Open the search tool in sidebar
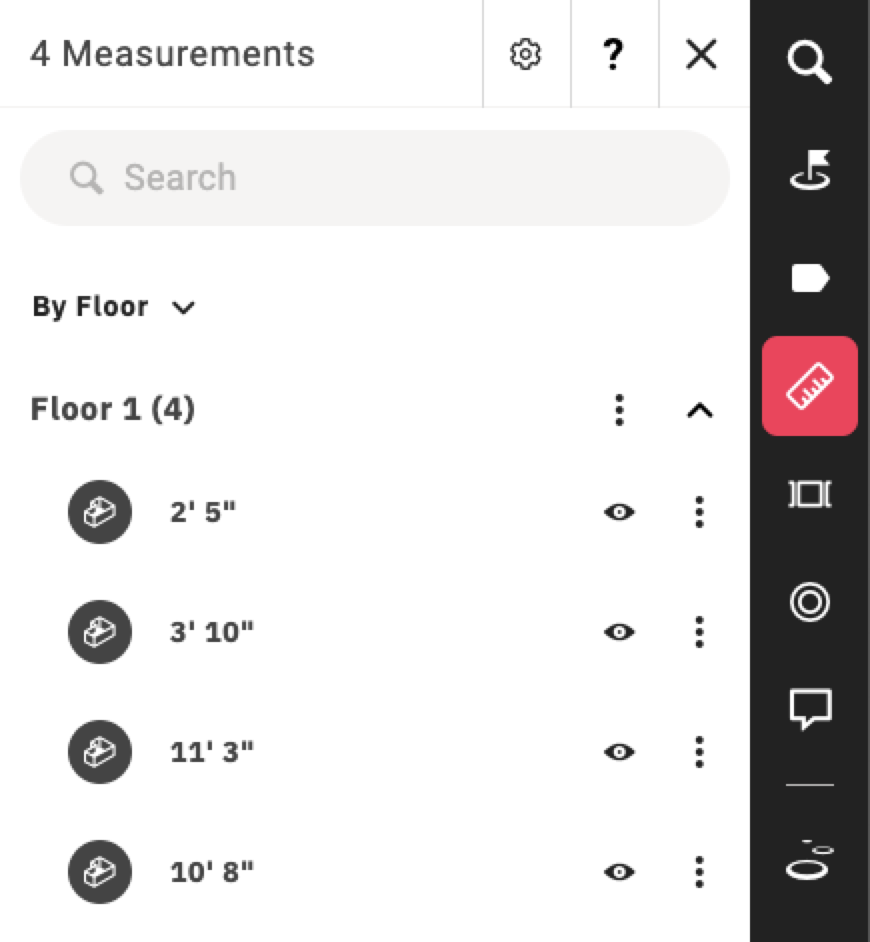This screenshot has width=870, height=942. point(809,62)
